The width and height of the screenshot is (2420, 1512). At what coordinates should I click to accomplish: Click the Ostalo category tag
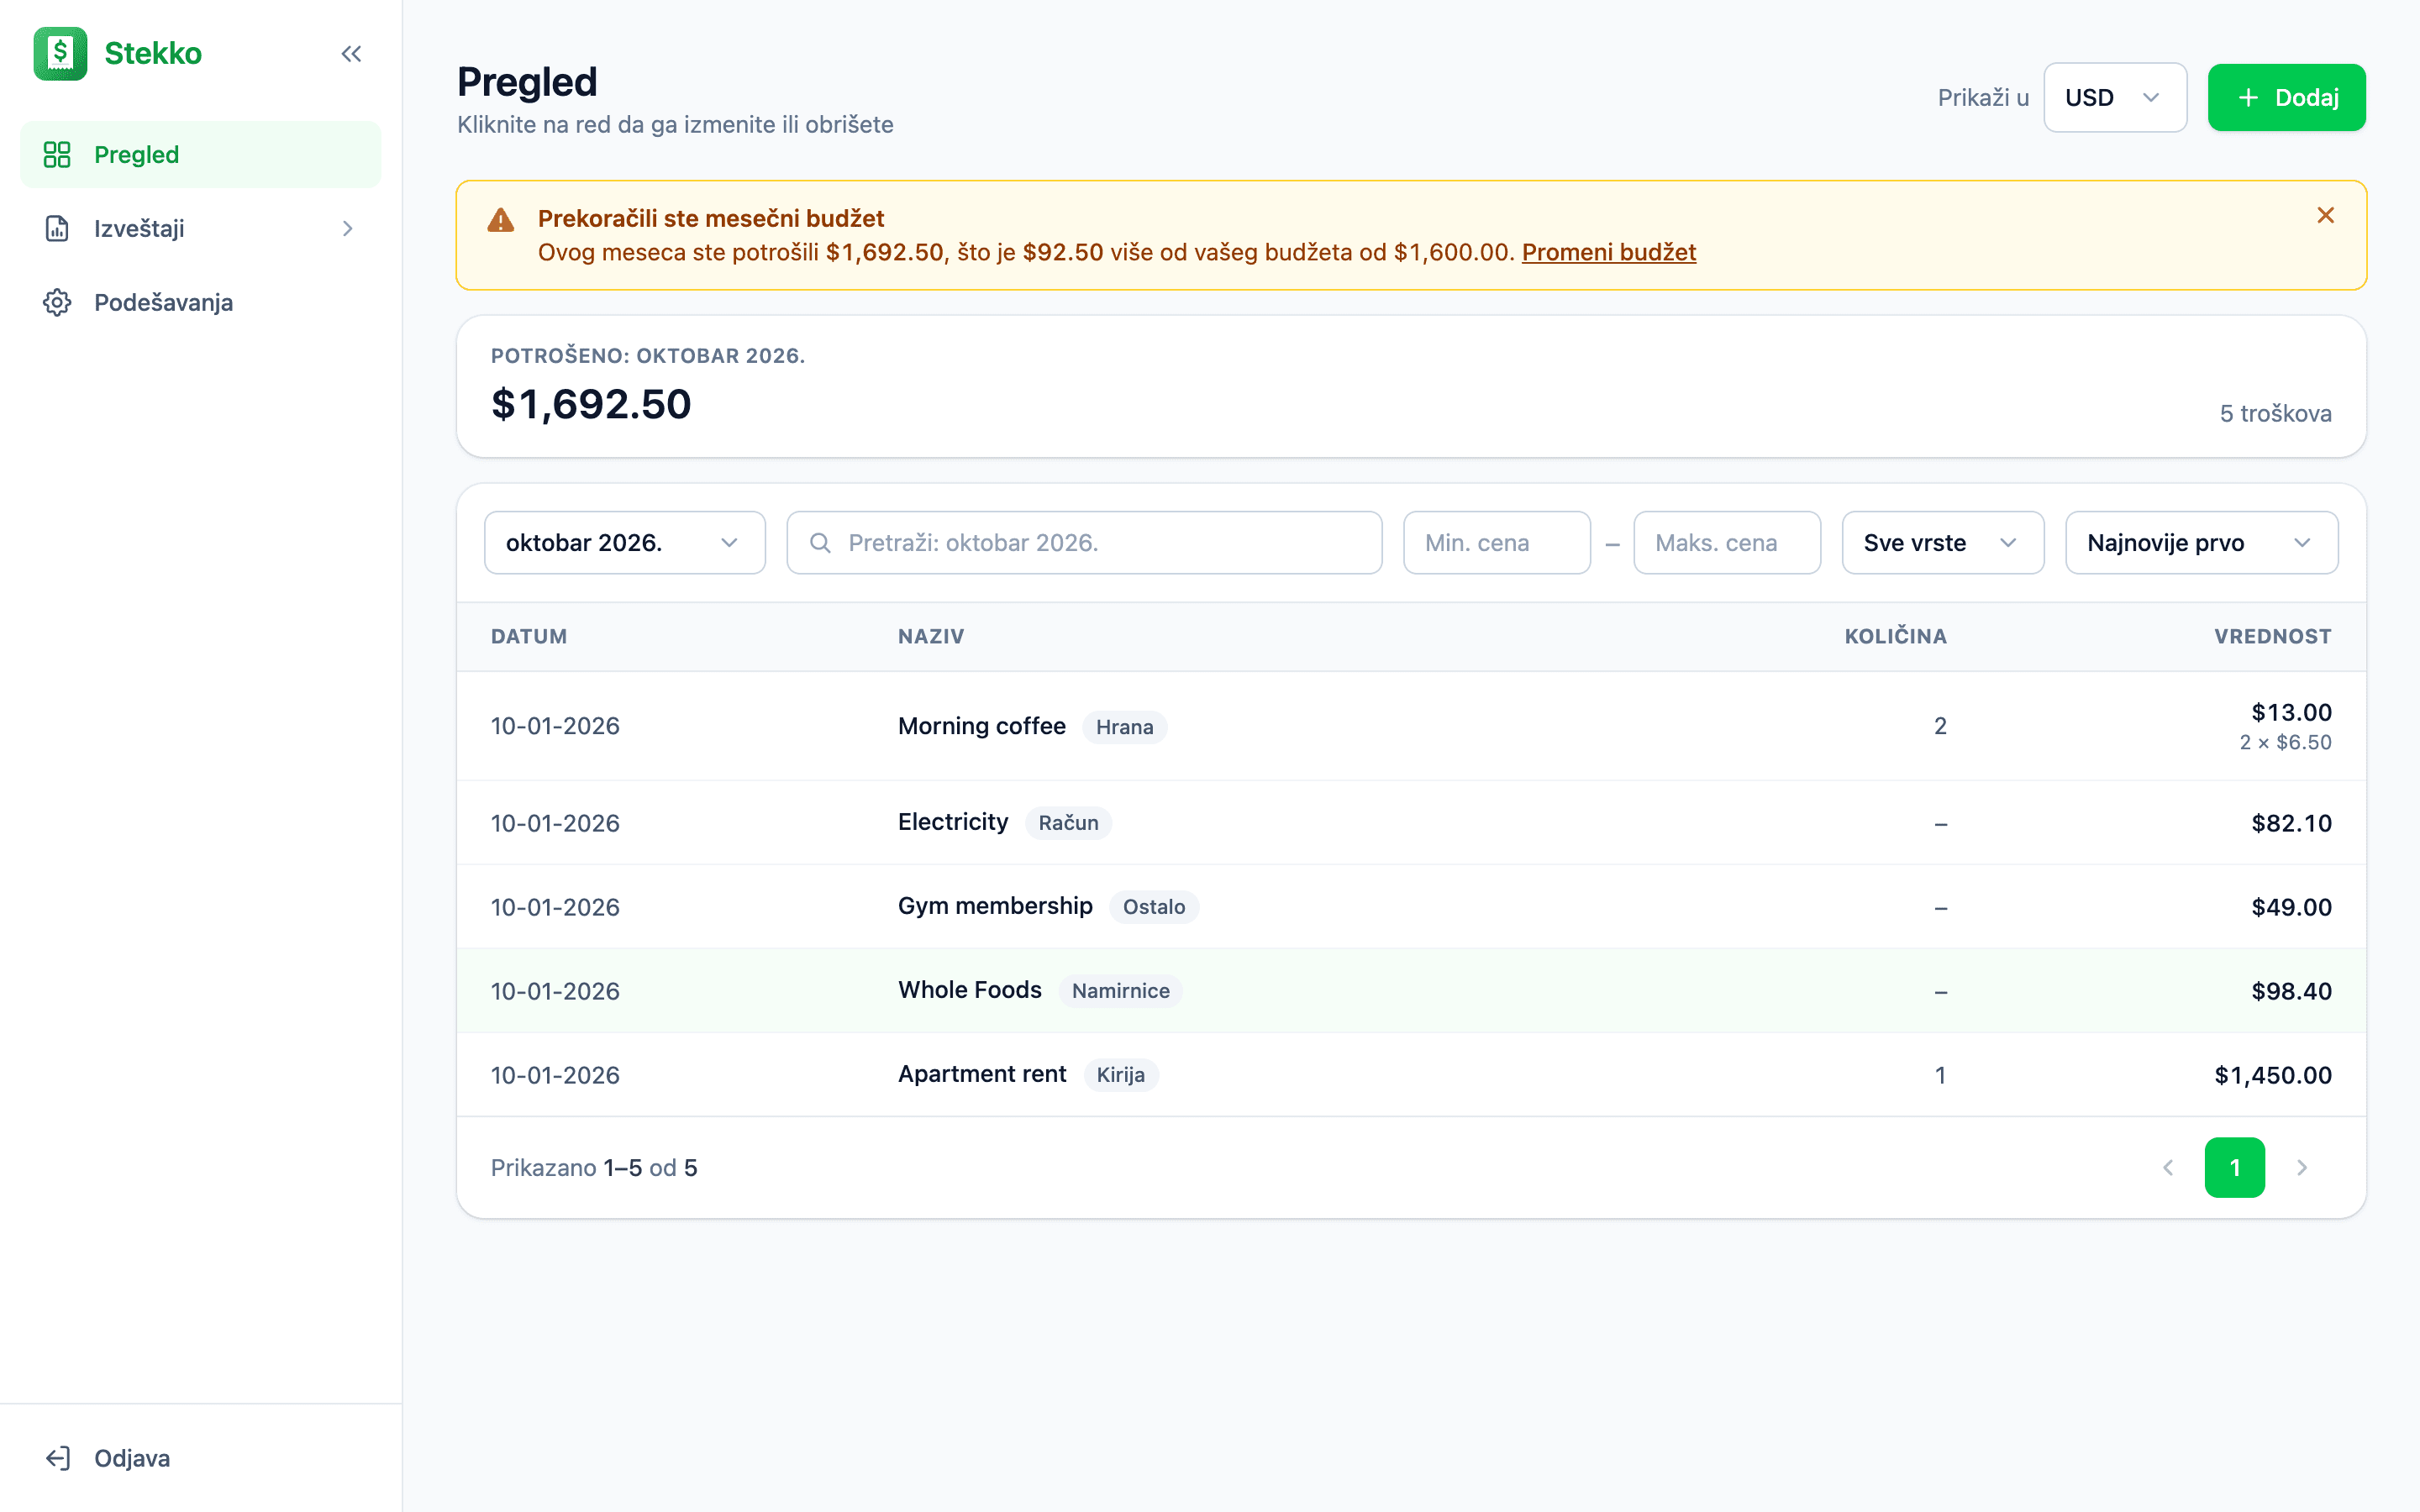click(1154, 907)
